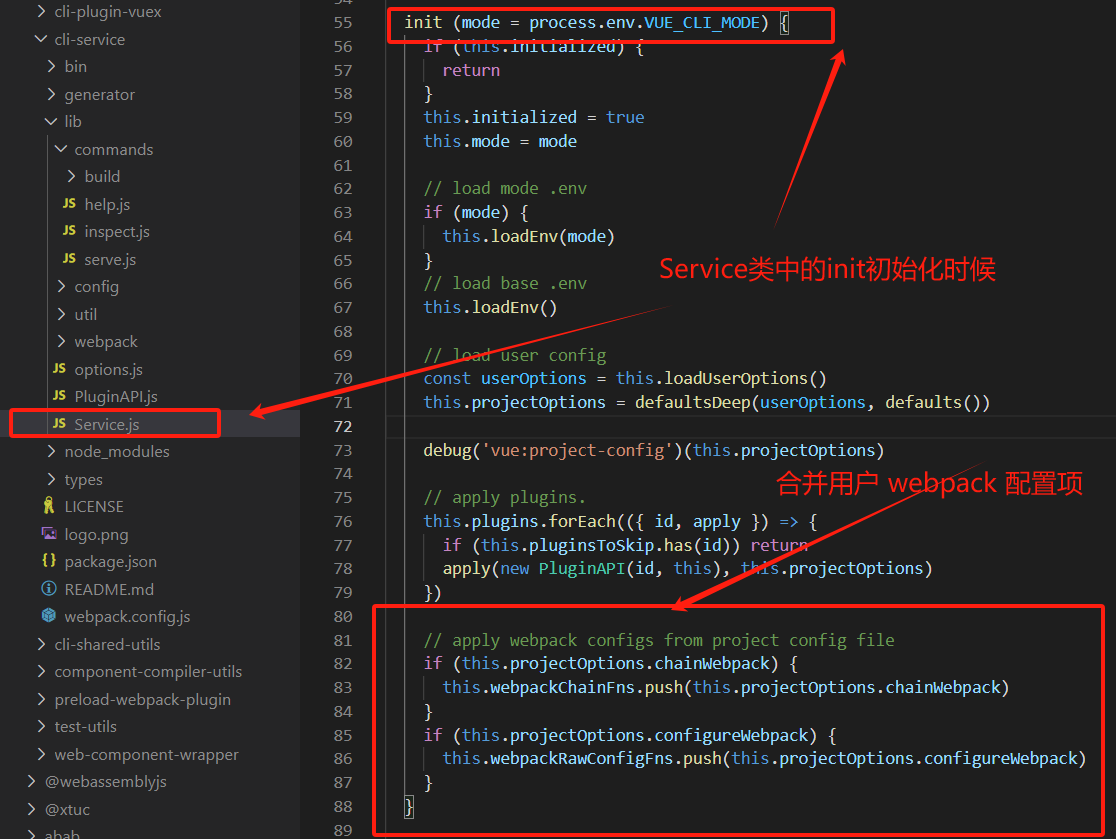Click the info icon beside README.md
The width and height of the screenshot is (1116, 839).
[49, 589]
